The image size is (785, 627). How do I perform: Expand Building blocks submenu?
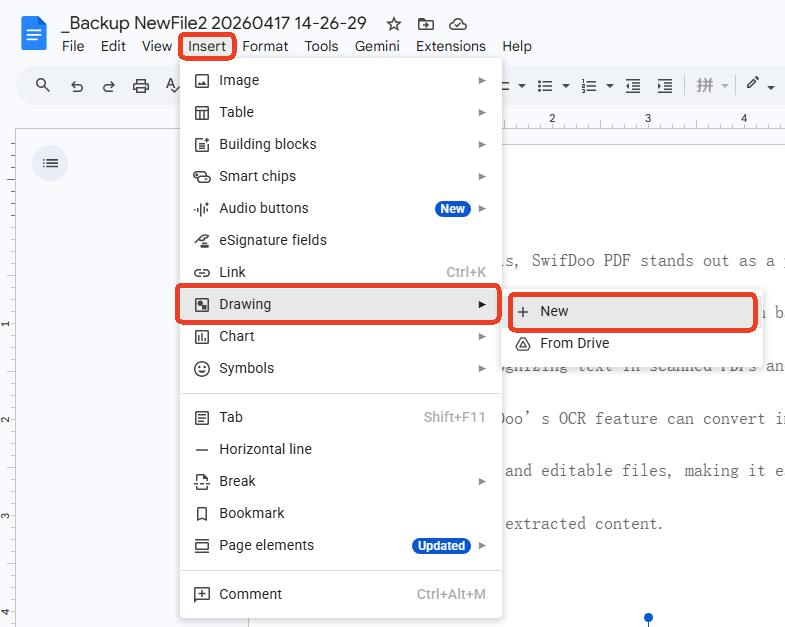pos(340,144)
